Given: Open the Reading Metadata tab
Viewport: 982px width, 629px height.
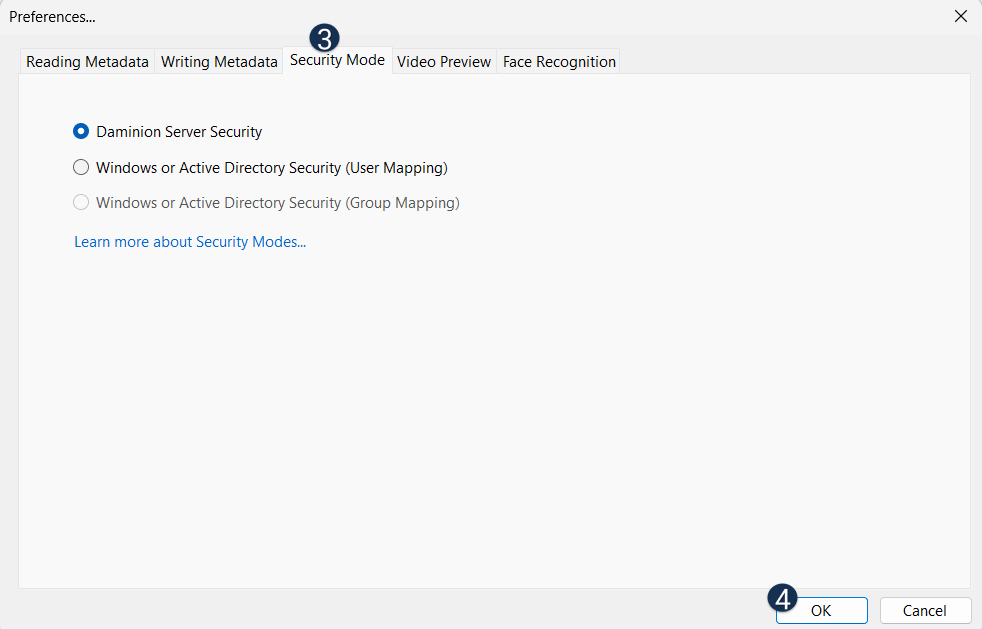Looking at the screenshot, I should [x=87, y=62].
